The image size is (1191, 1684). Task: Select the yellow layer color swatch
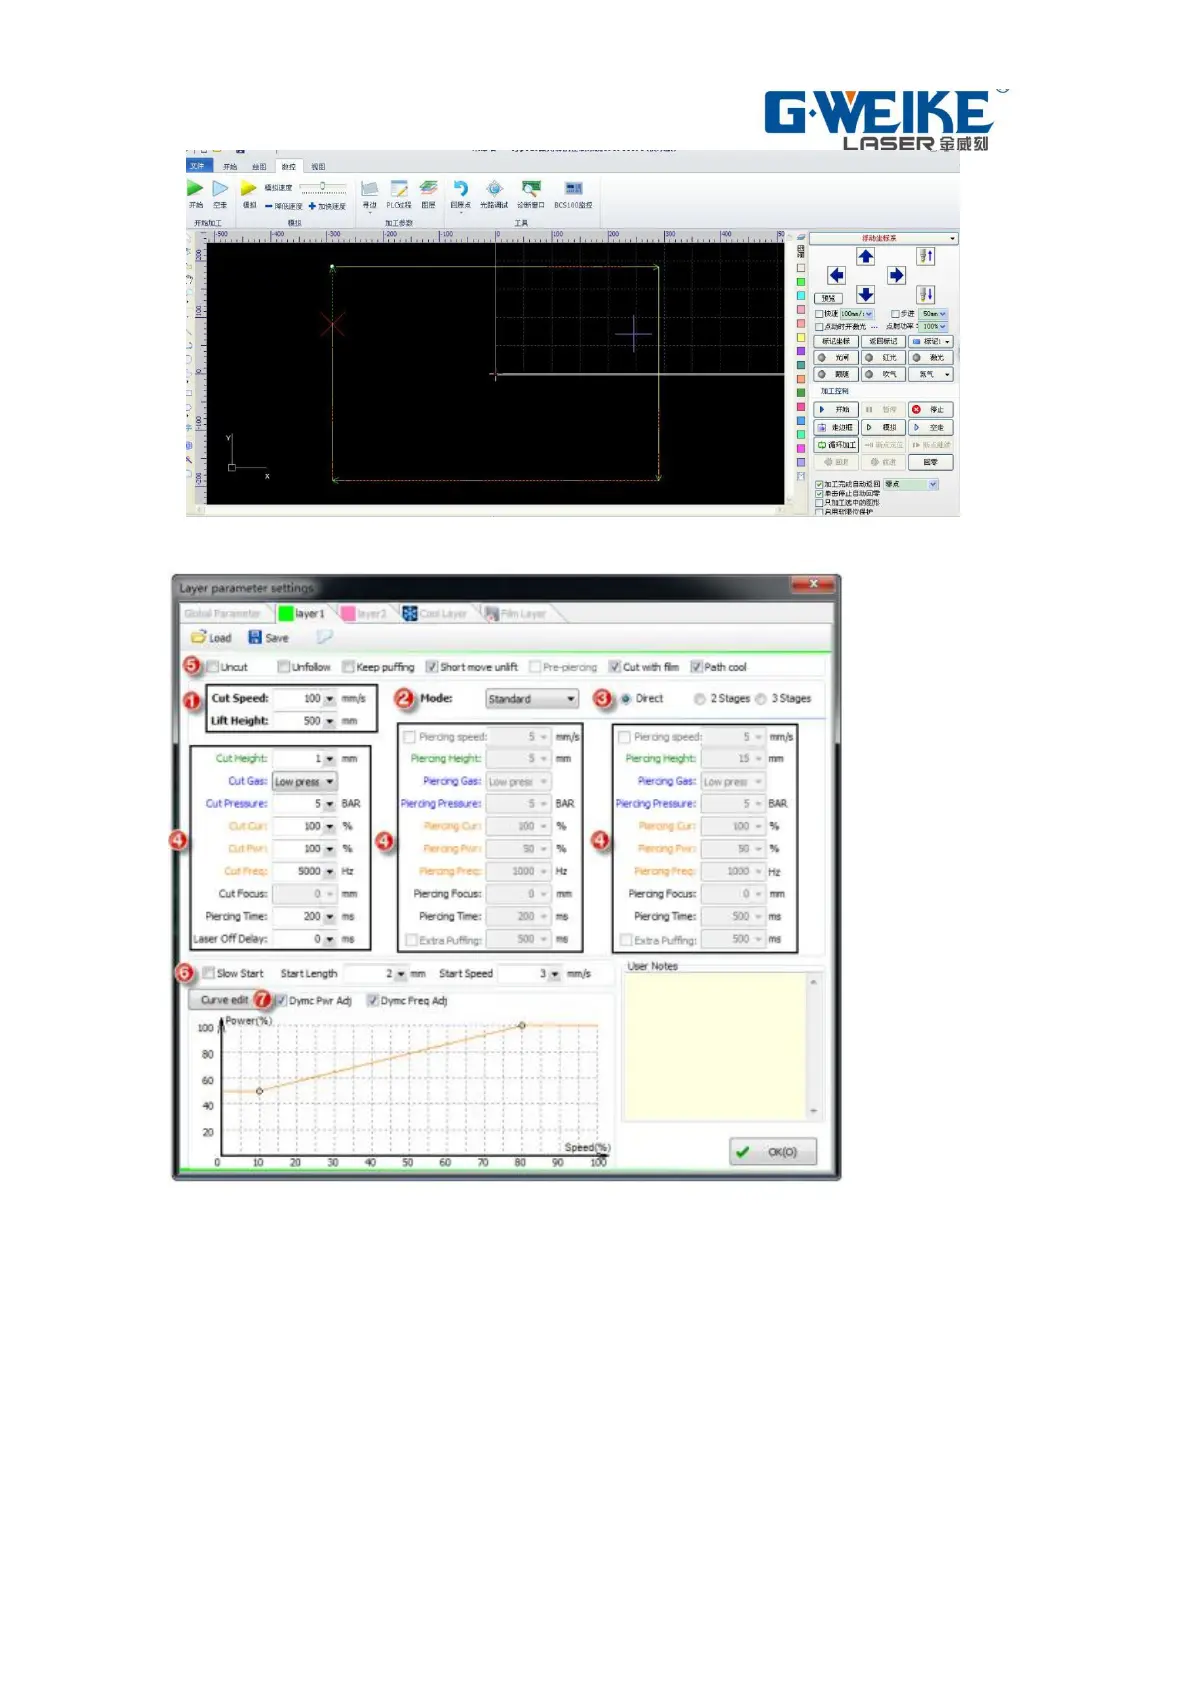tap(801, 337)
